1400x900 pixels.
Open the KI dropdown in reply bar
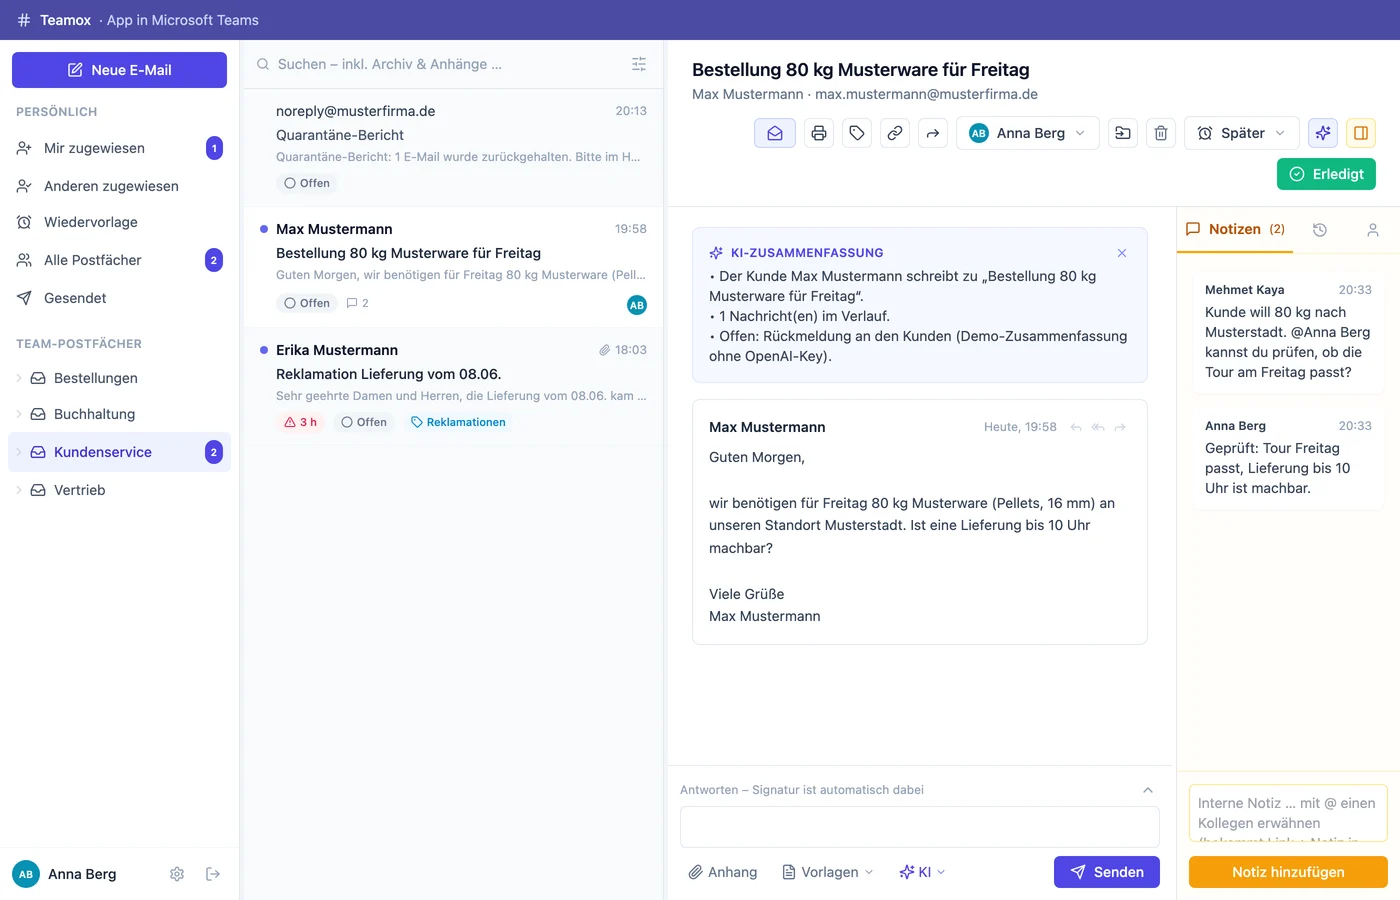click(922, 872)
